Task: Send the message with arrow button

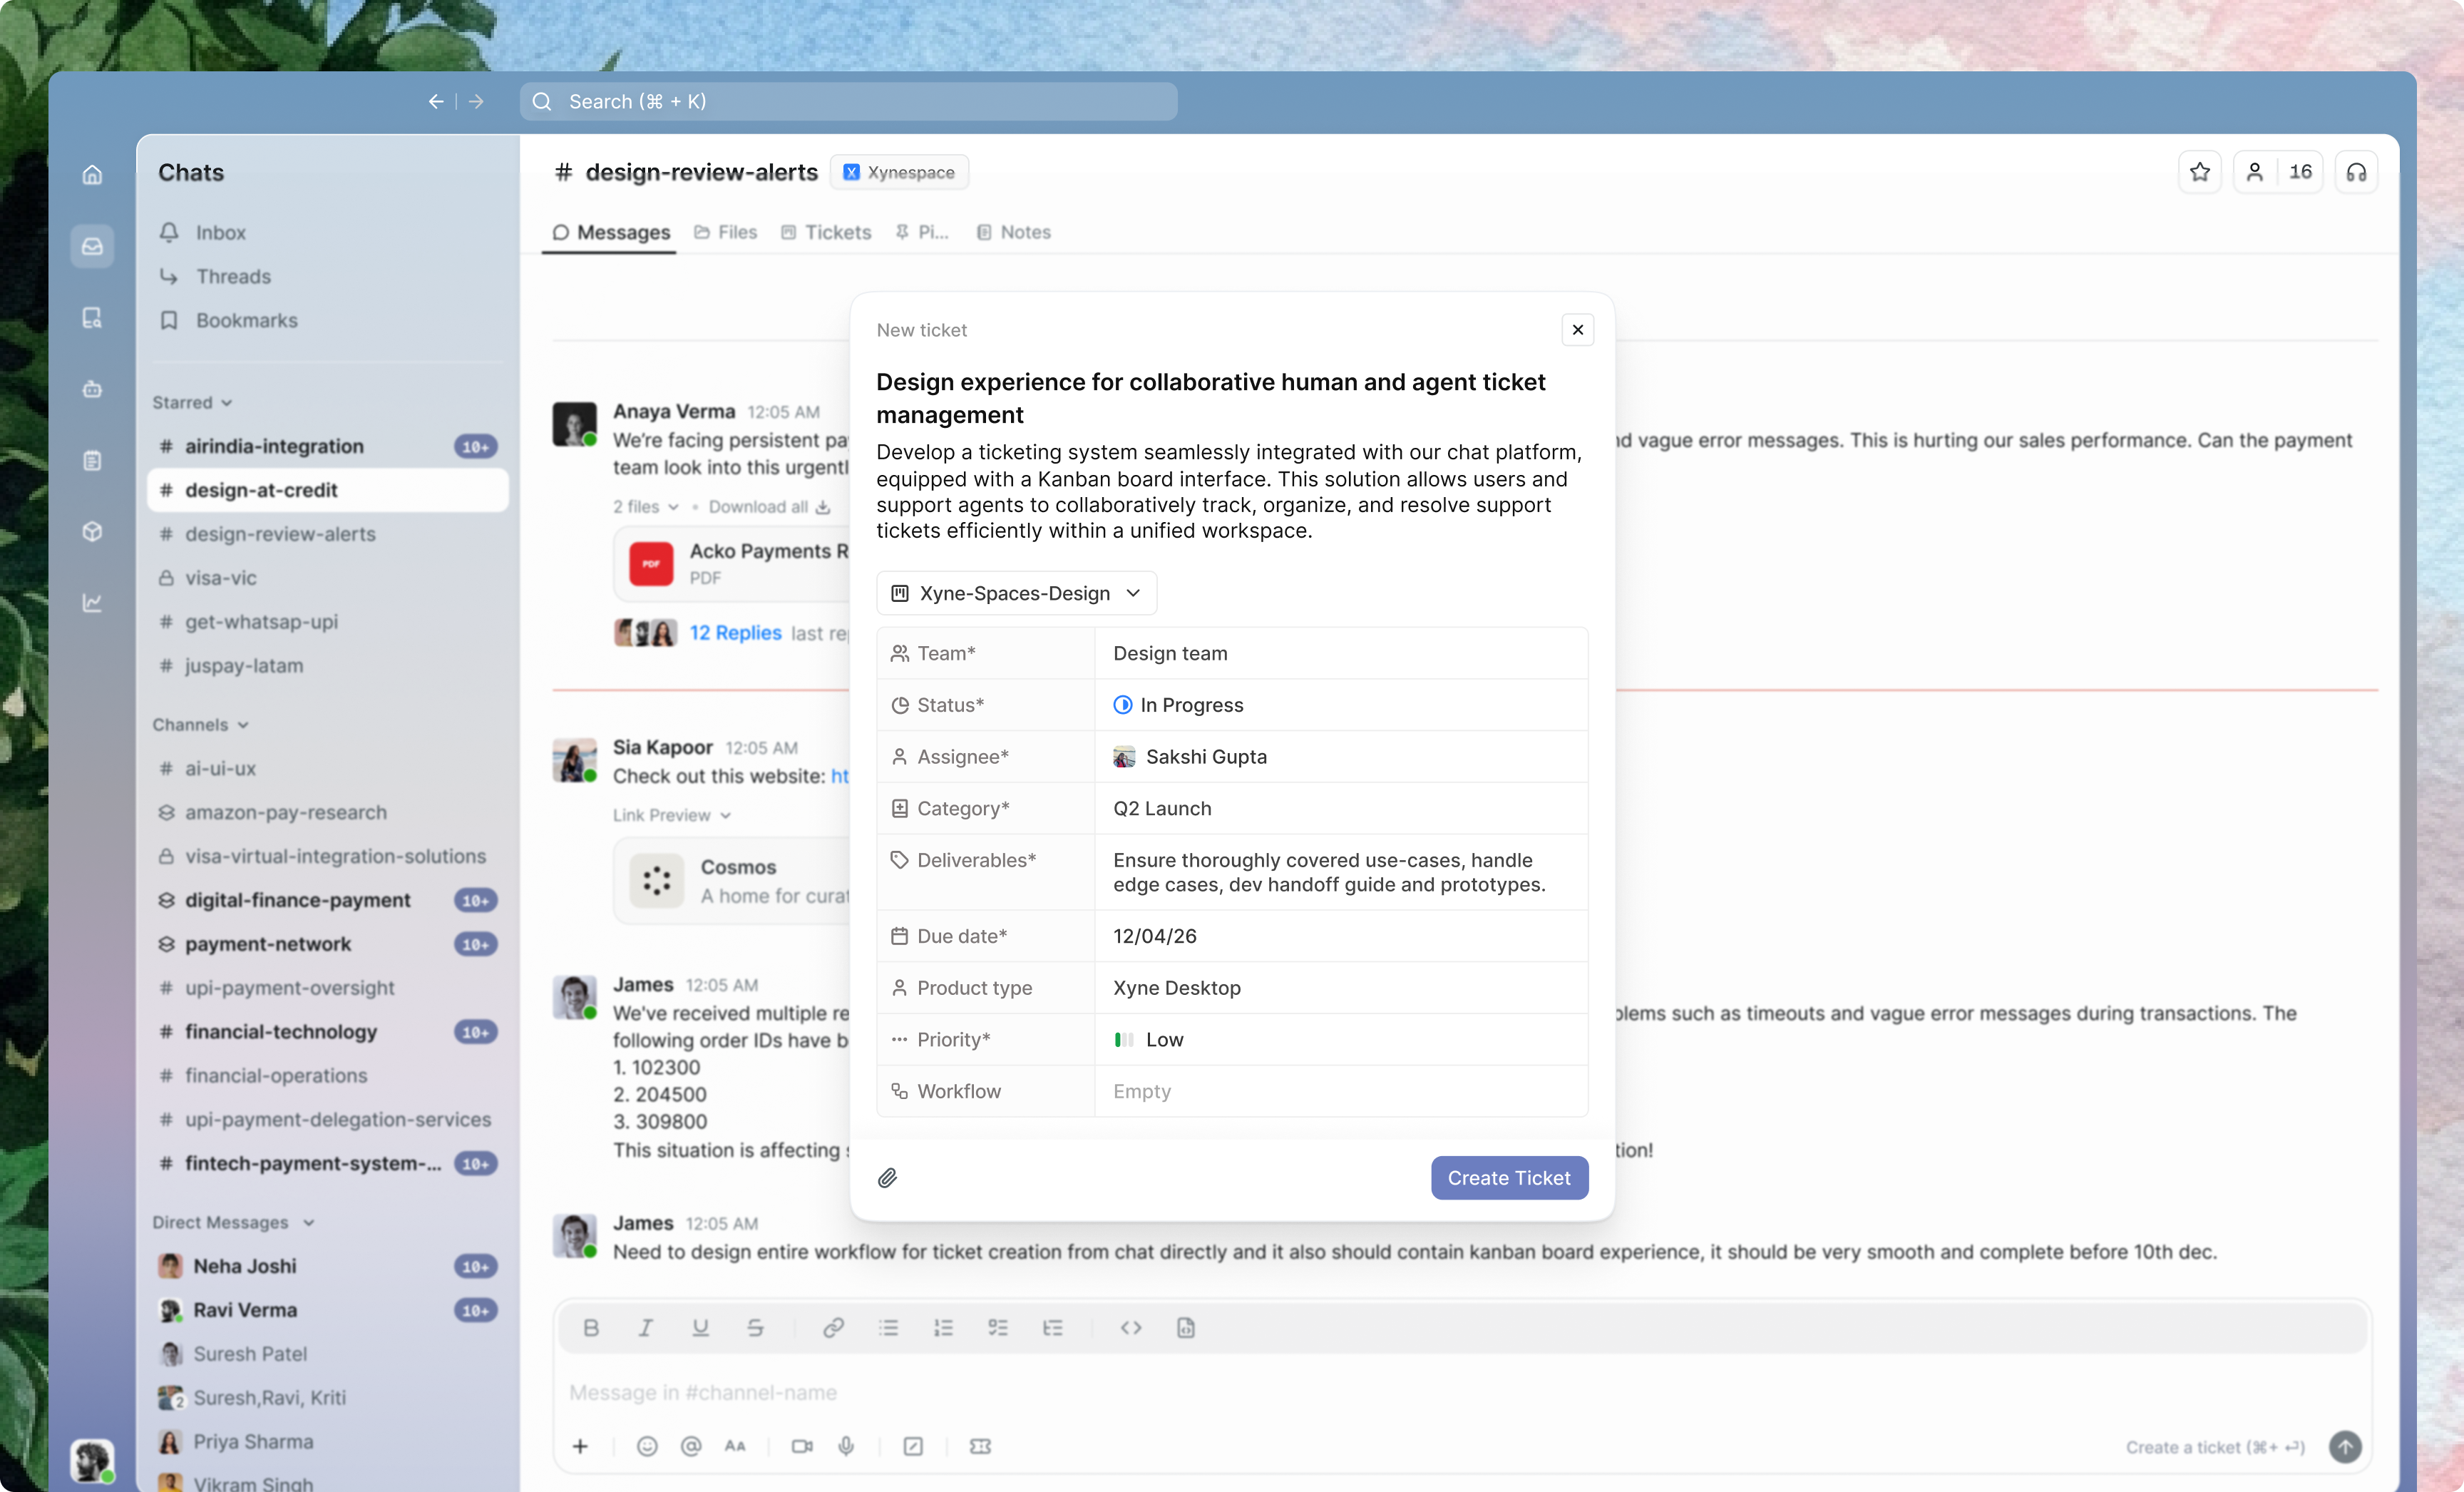Action: coord(2345,1446)
